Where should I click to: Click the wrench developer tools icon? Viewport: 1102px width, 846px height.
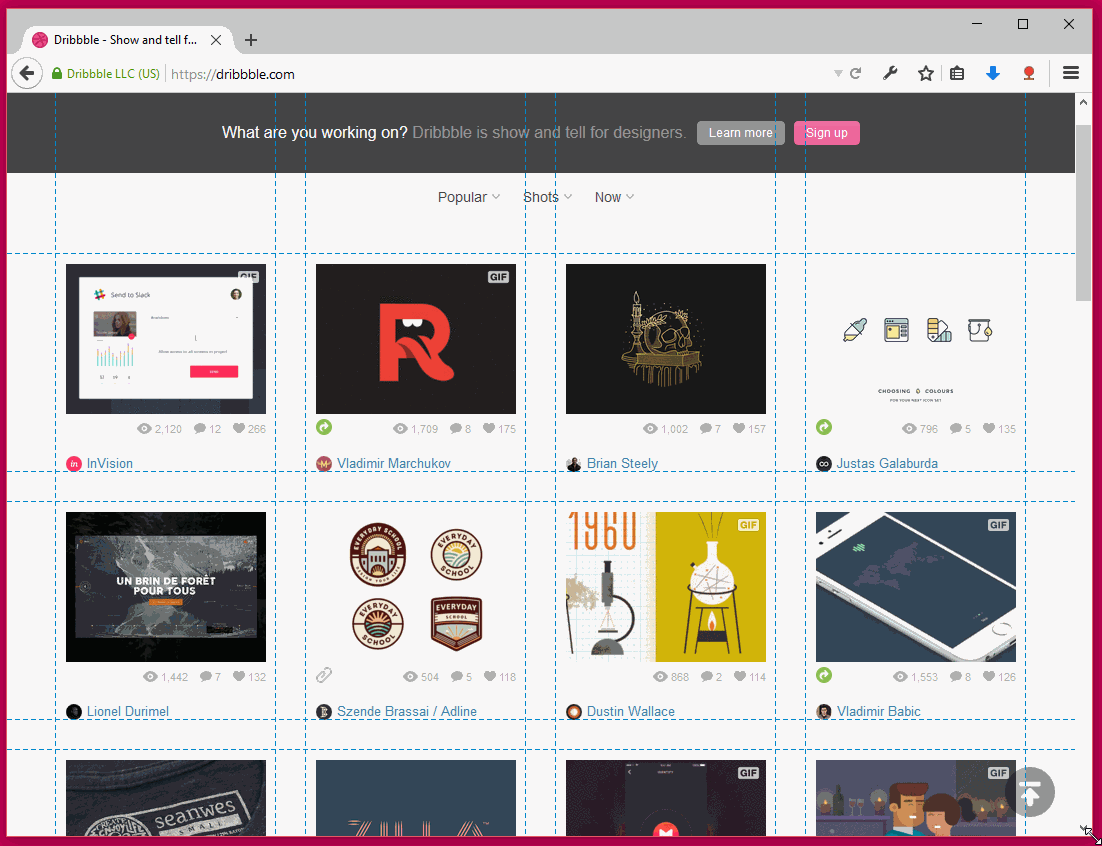click(890, 73)
